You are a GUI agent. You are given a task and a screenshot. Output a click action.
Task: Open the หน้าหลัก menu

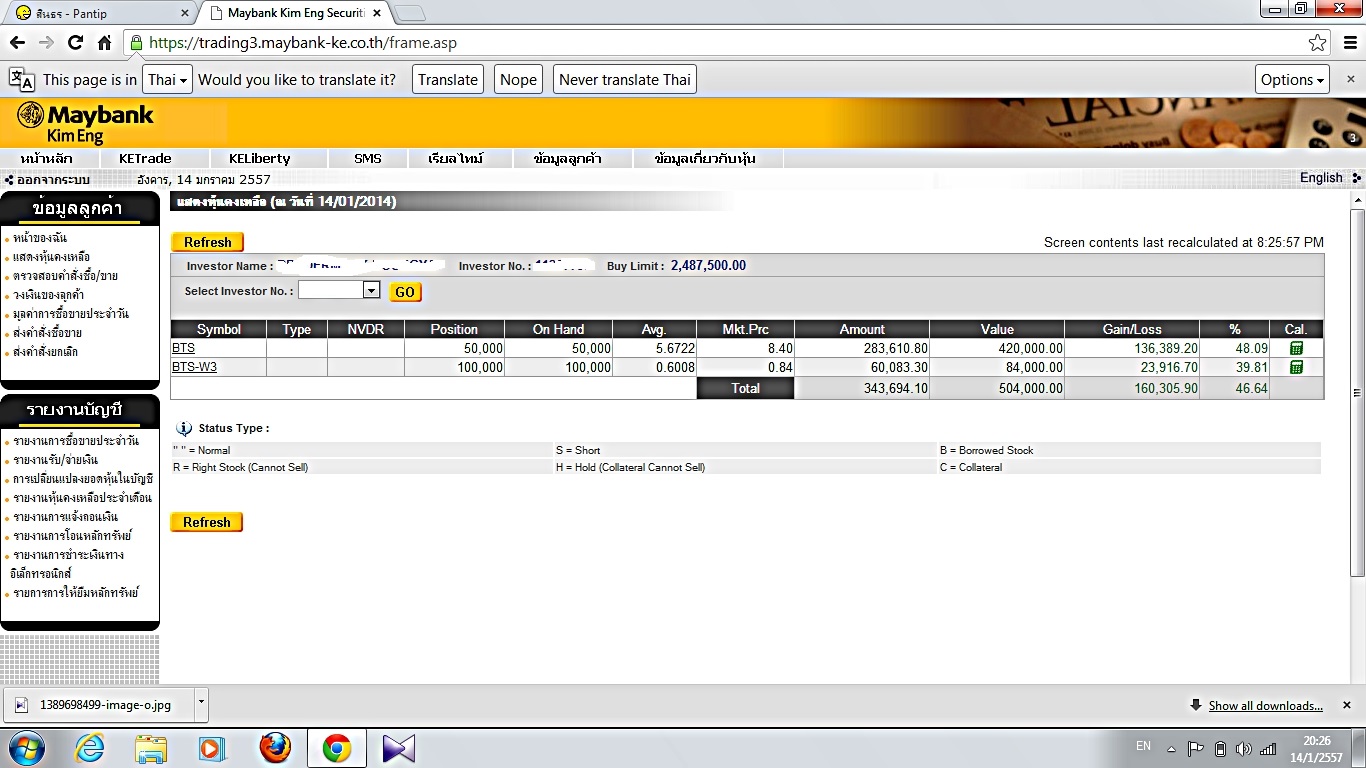coord(46,158)
